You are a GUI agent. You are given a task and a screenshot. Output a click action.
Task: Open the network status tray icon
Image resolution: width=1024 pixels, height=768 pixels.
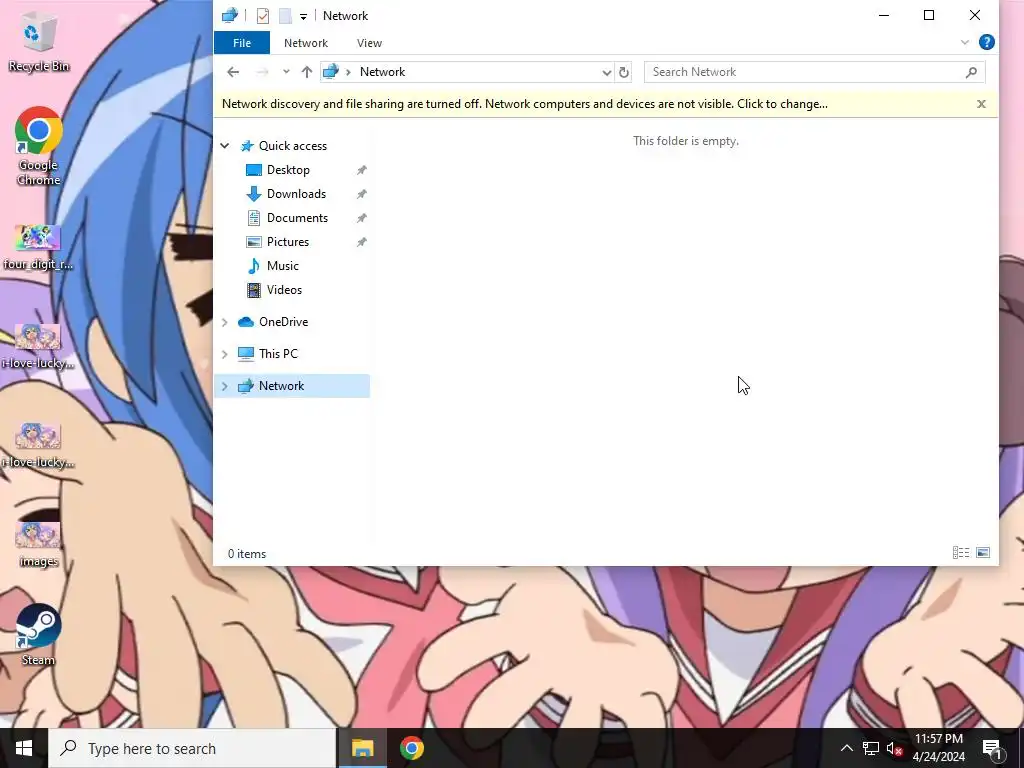(x=871, y=748)
